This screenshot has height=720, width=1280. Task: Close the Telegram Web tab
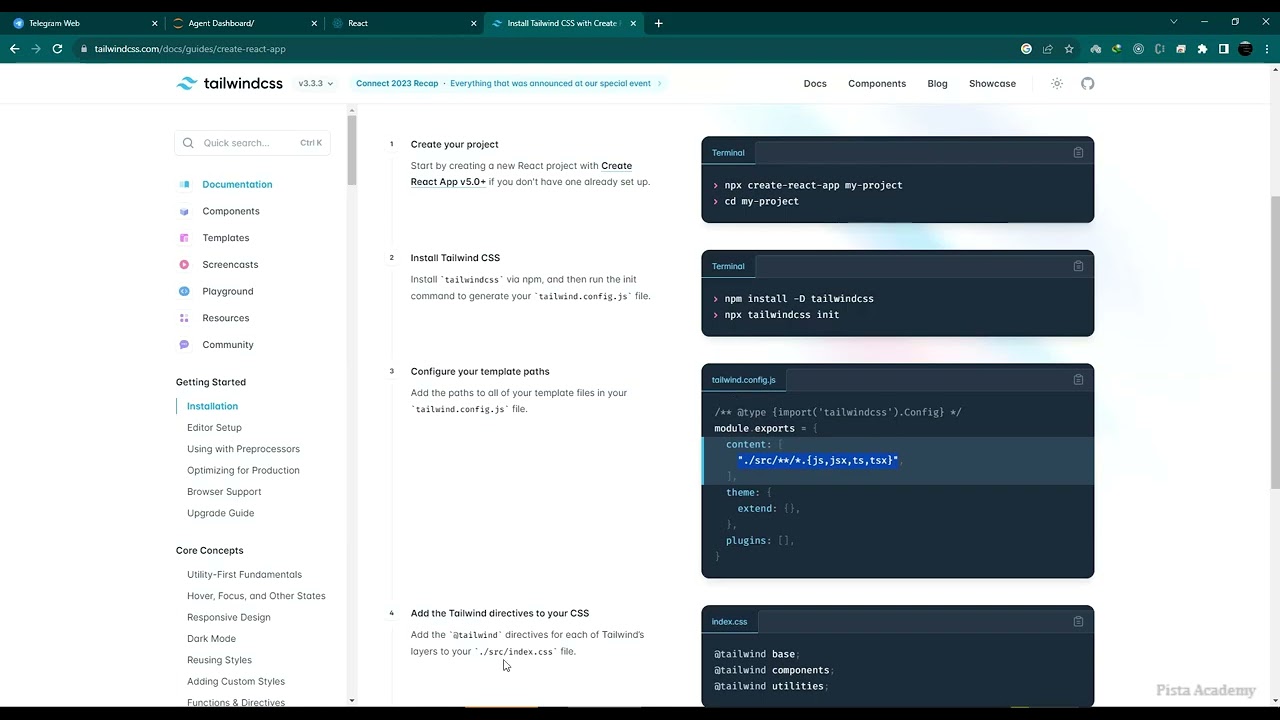(154, 23)
